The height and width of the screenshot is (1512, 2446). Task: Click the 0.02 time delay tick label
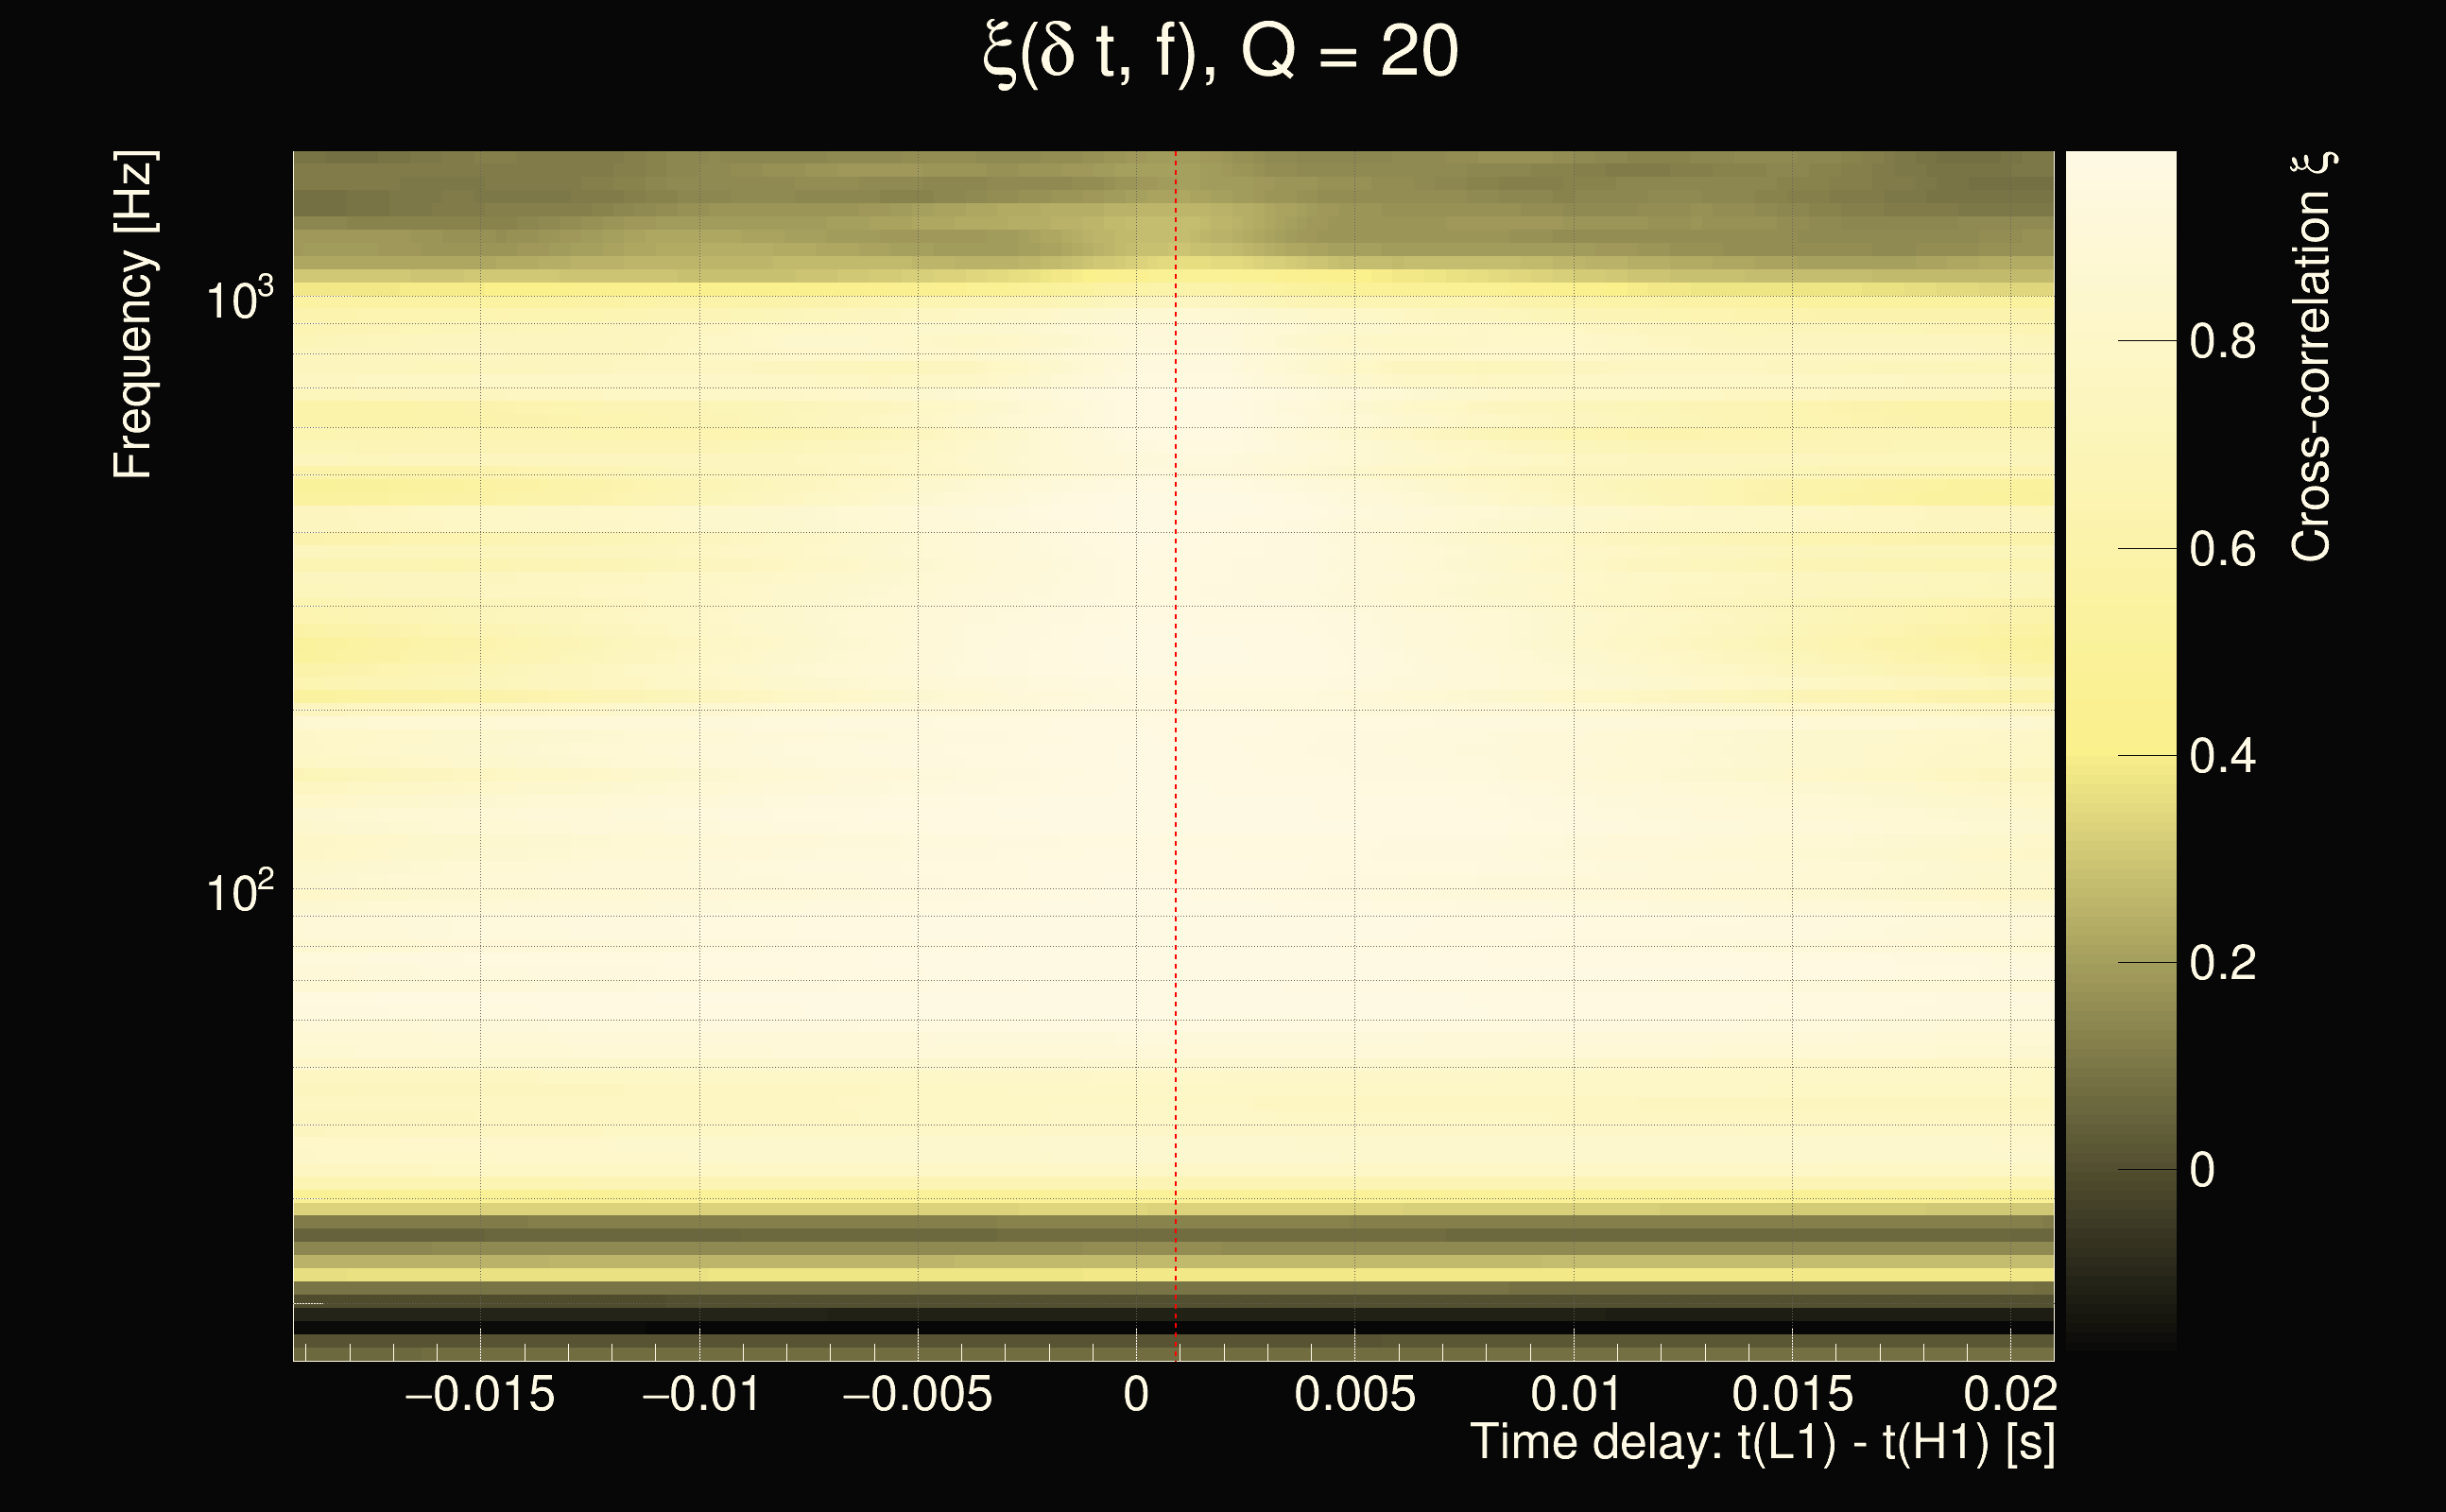[2010, 1395]
